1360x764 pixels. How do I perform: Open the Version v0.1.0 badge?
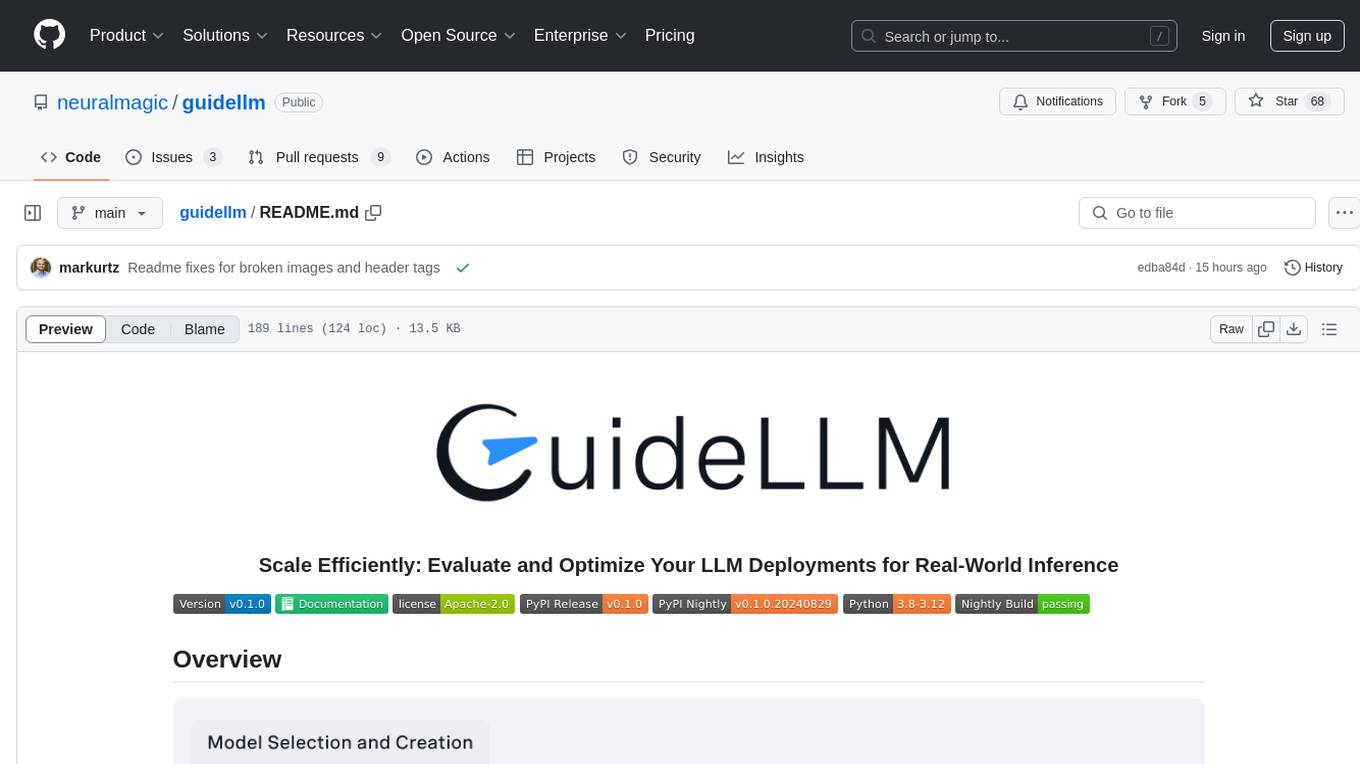[x=222, y=604]
